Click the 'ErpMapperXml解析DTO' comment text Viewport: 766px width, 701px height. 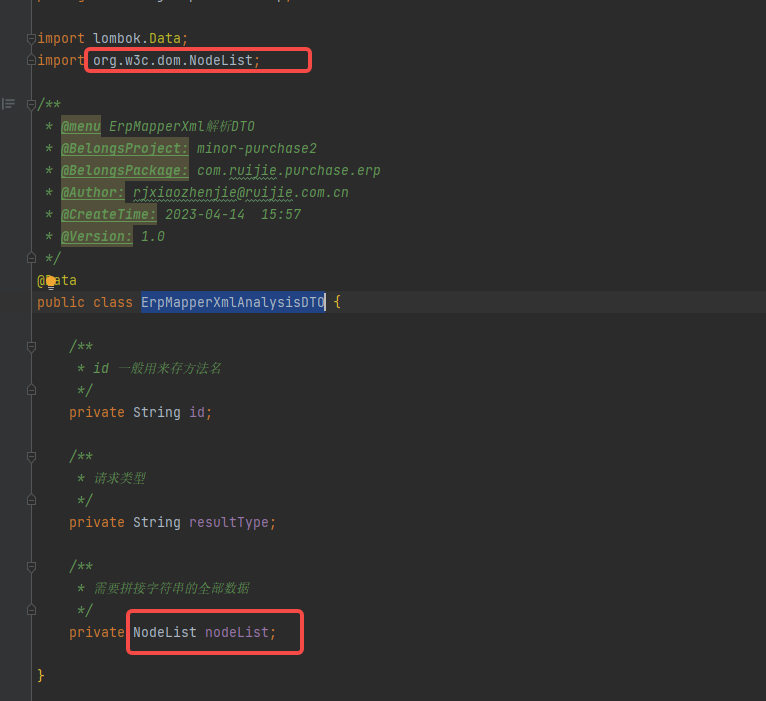[182, 126]
